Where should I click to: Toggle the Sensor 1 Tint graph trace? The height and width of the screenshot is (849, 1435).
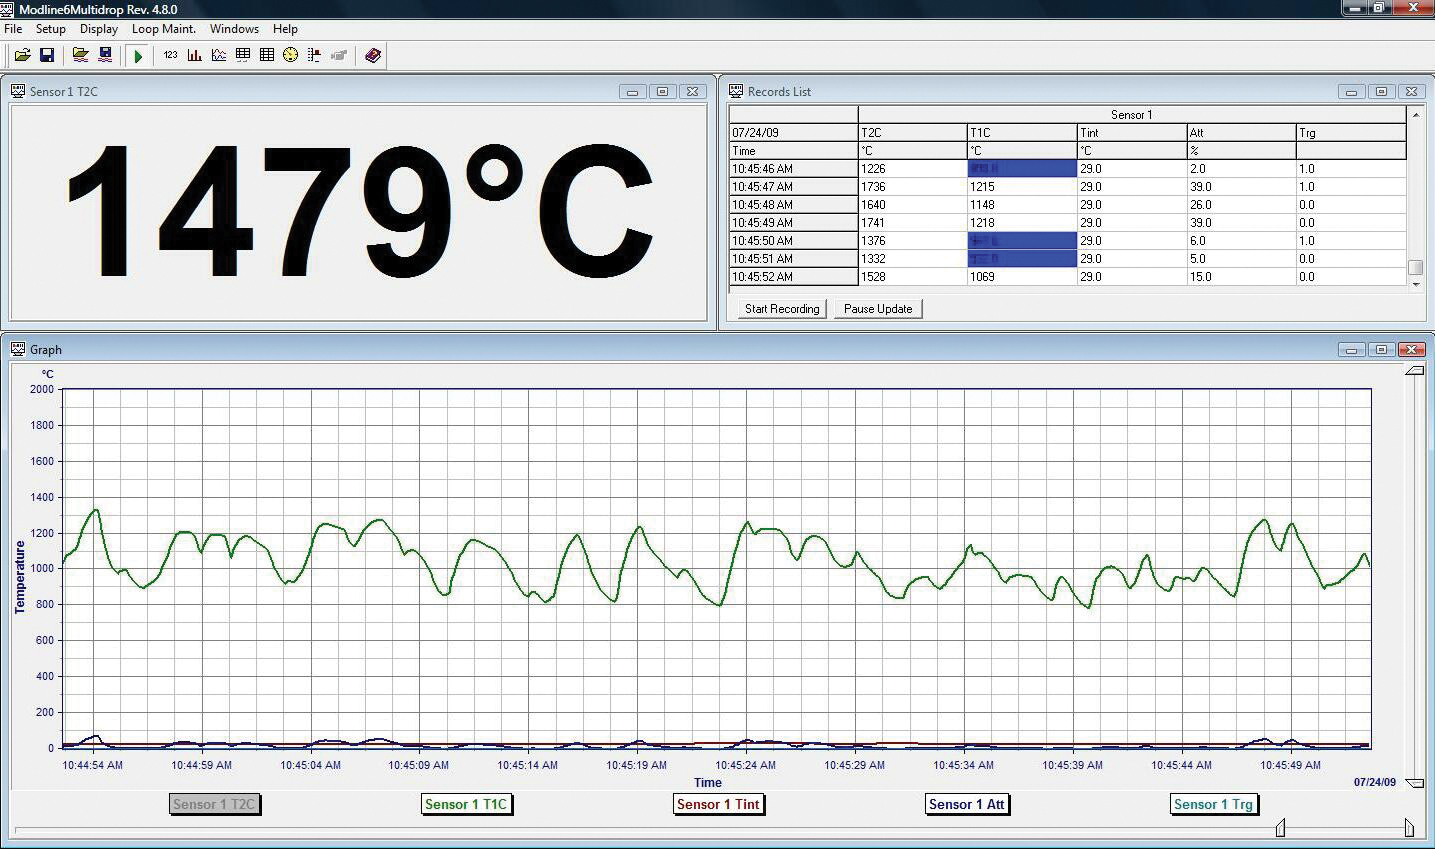(x=718, y=804)
